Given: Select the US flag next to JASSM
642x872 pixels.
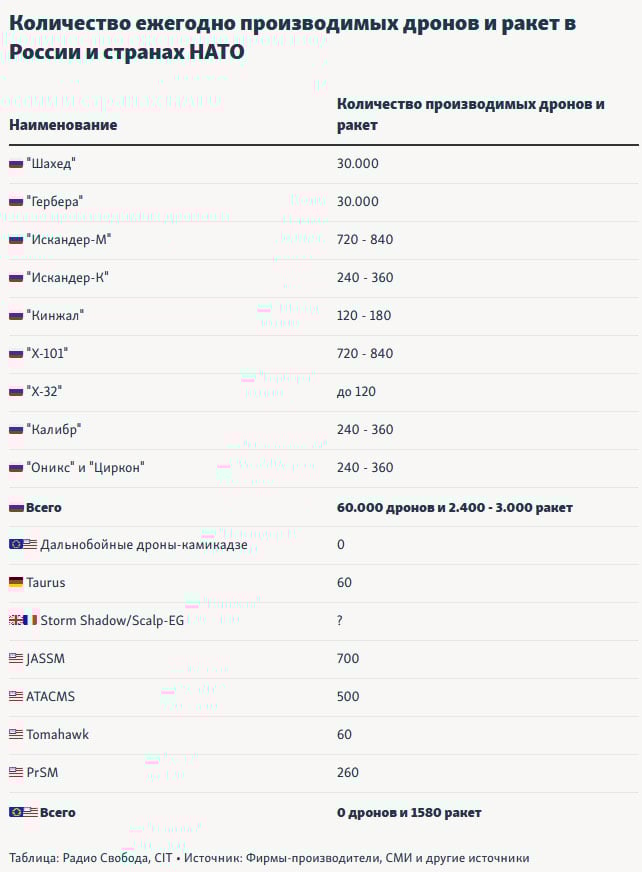Looking at the screenshot, I should [x=16, y=658].
